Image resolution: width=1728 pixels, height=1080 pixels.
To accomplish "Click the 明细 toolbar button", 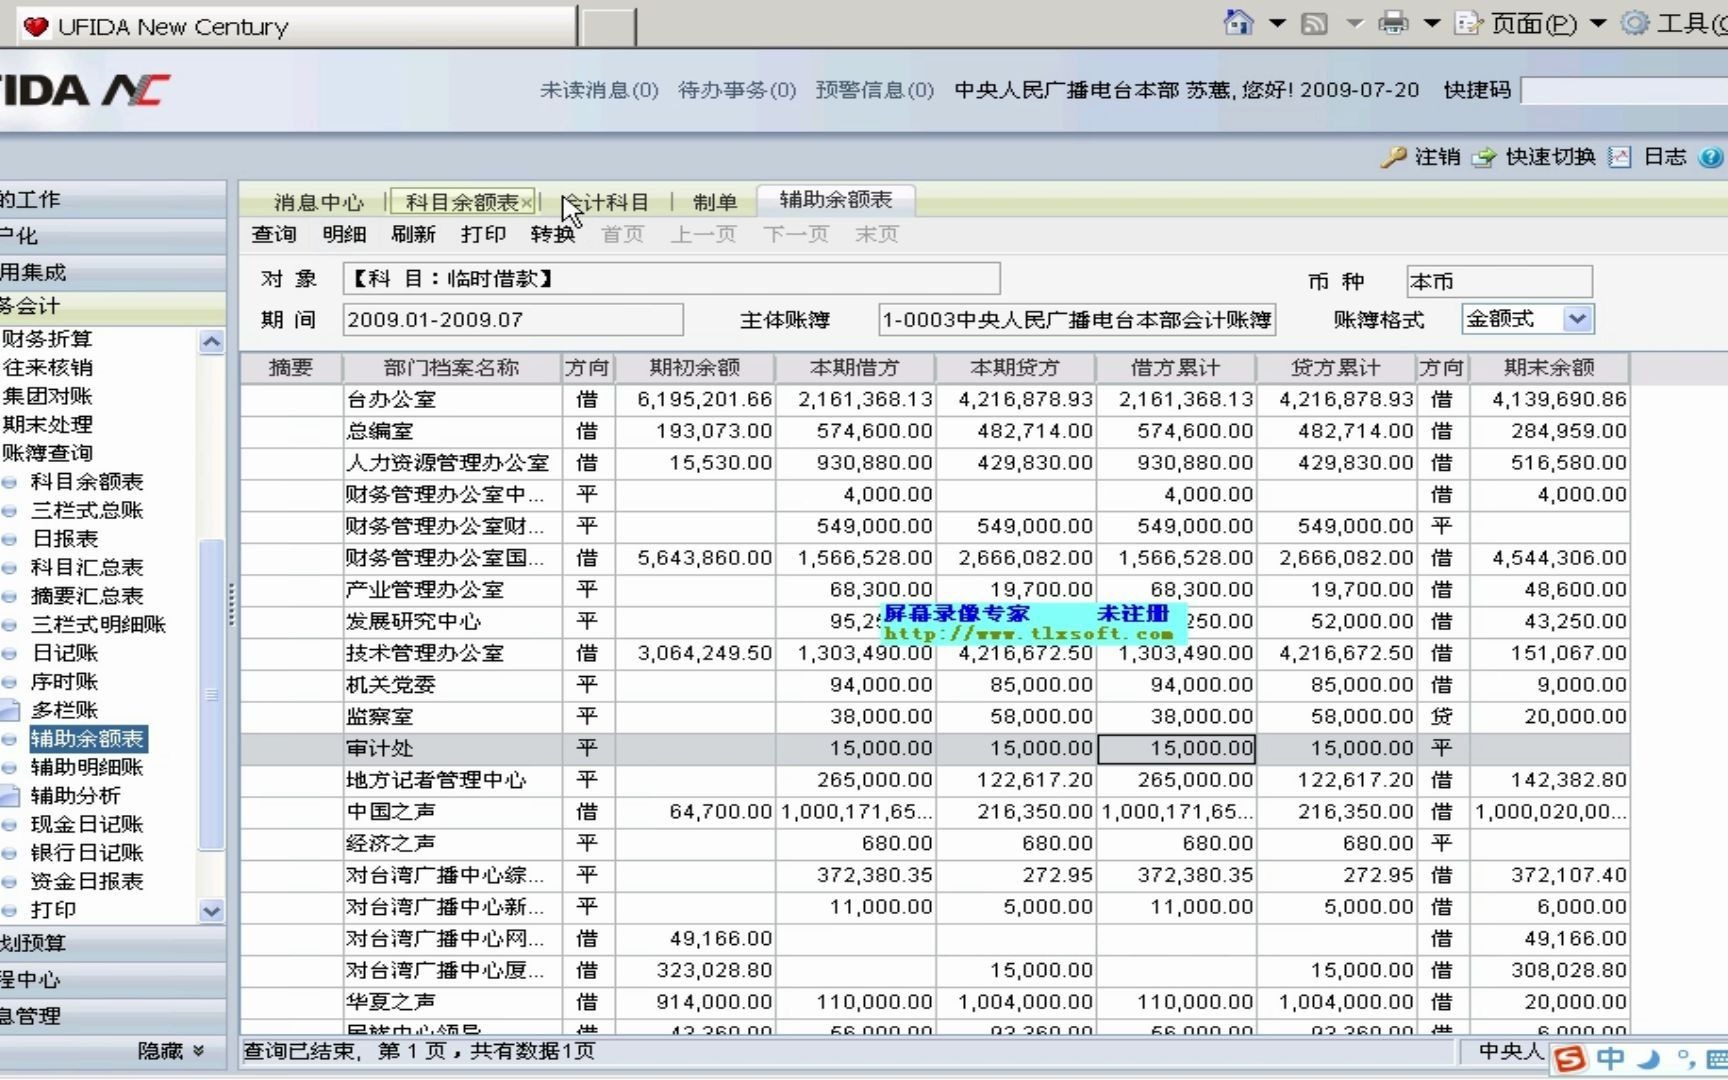I will pos(344,234).
